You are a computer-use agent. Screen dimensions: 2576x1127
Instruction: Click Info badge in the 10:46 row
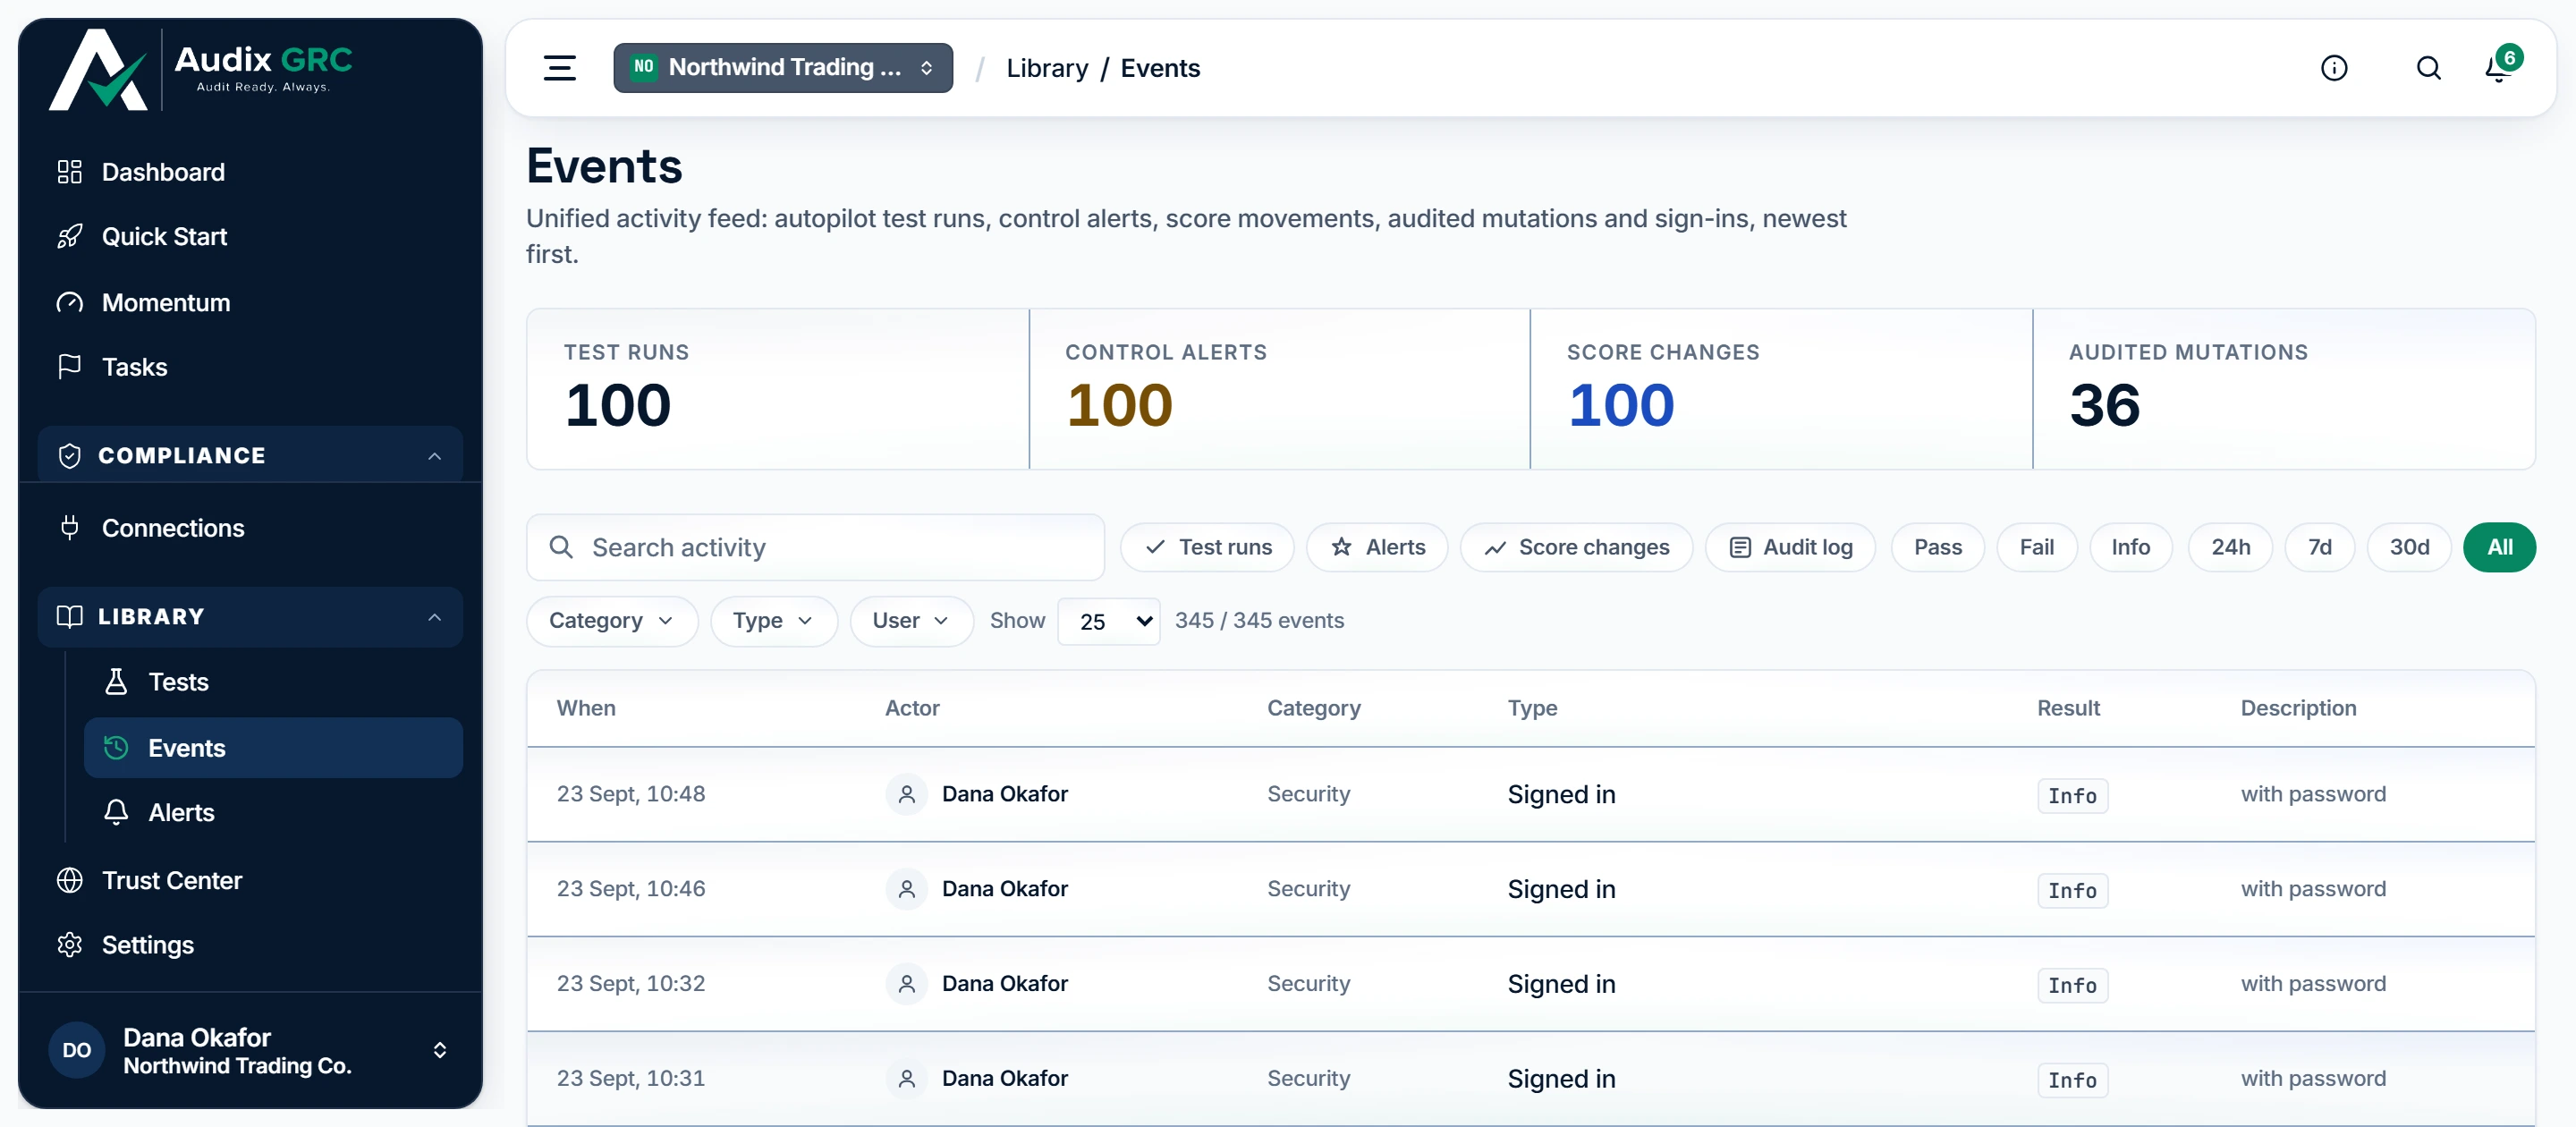(x=2072, y=890)
